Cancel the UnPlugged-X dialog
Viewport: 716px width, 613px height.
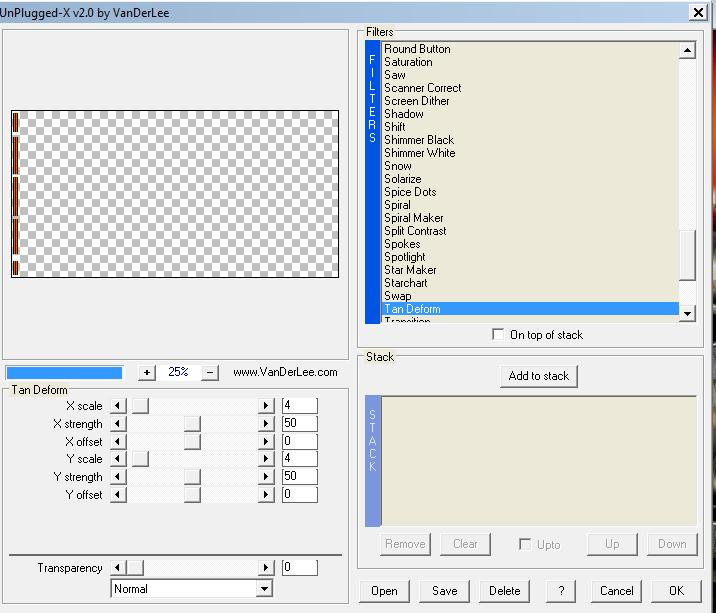click(616, 591)
